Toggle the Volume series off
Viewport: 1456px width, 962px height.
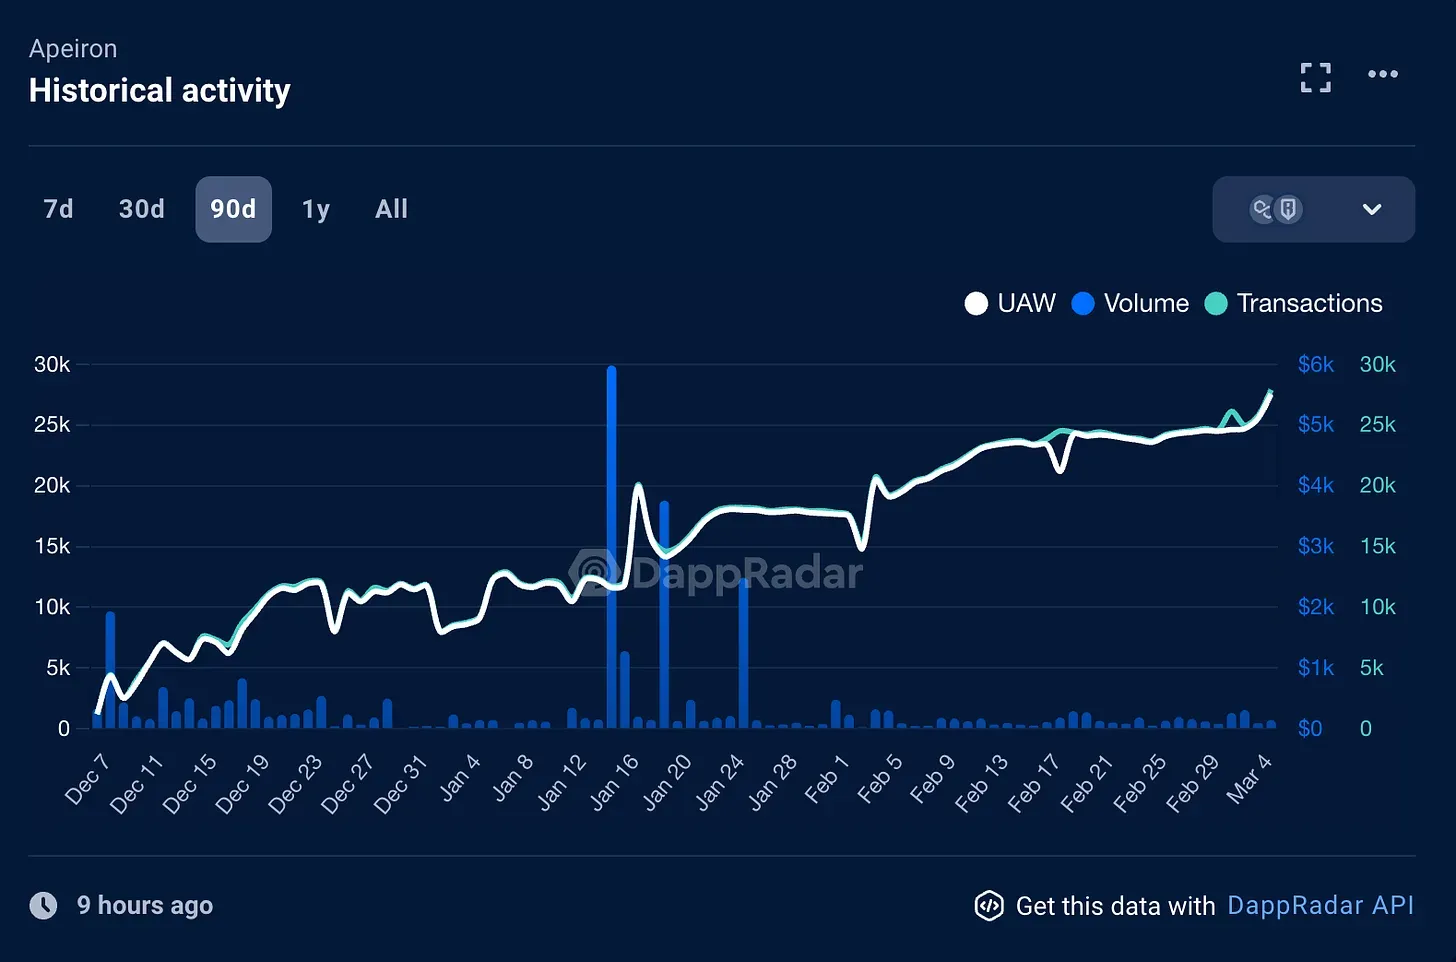(x=1130, y=303)
